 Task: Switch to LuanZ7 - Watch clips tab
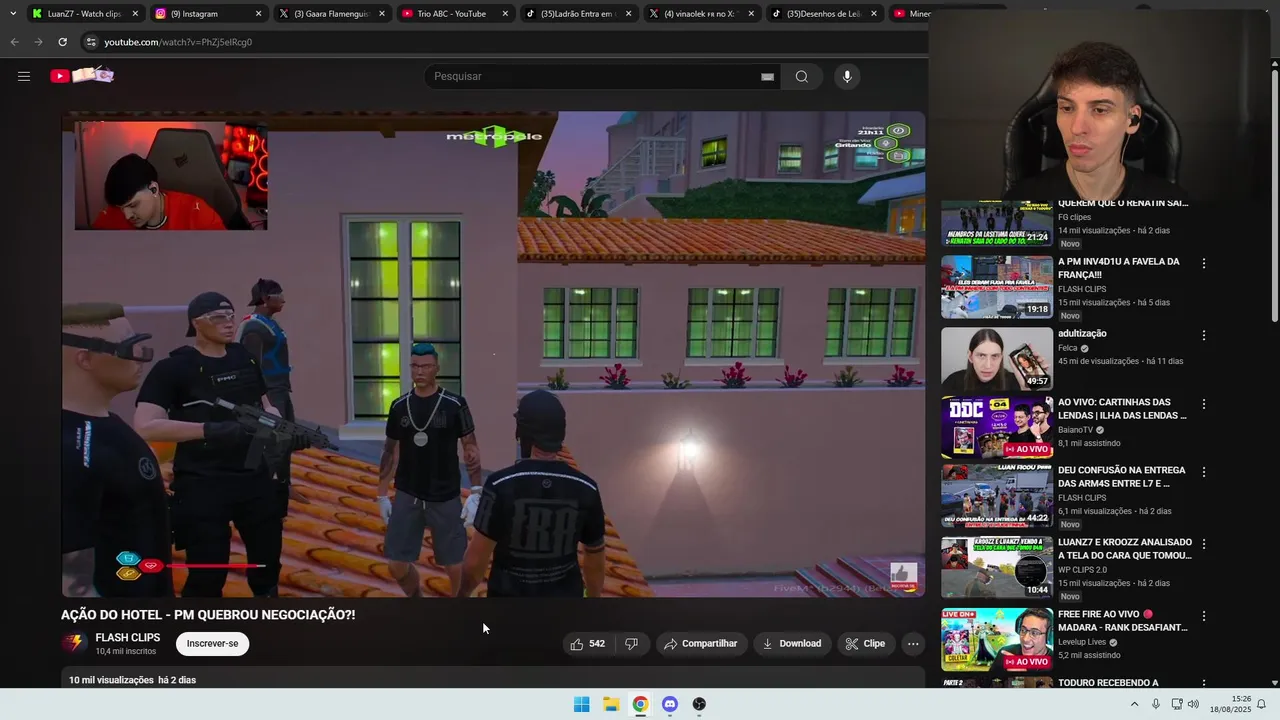pos(83,14)
